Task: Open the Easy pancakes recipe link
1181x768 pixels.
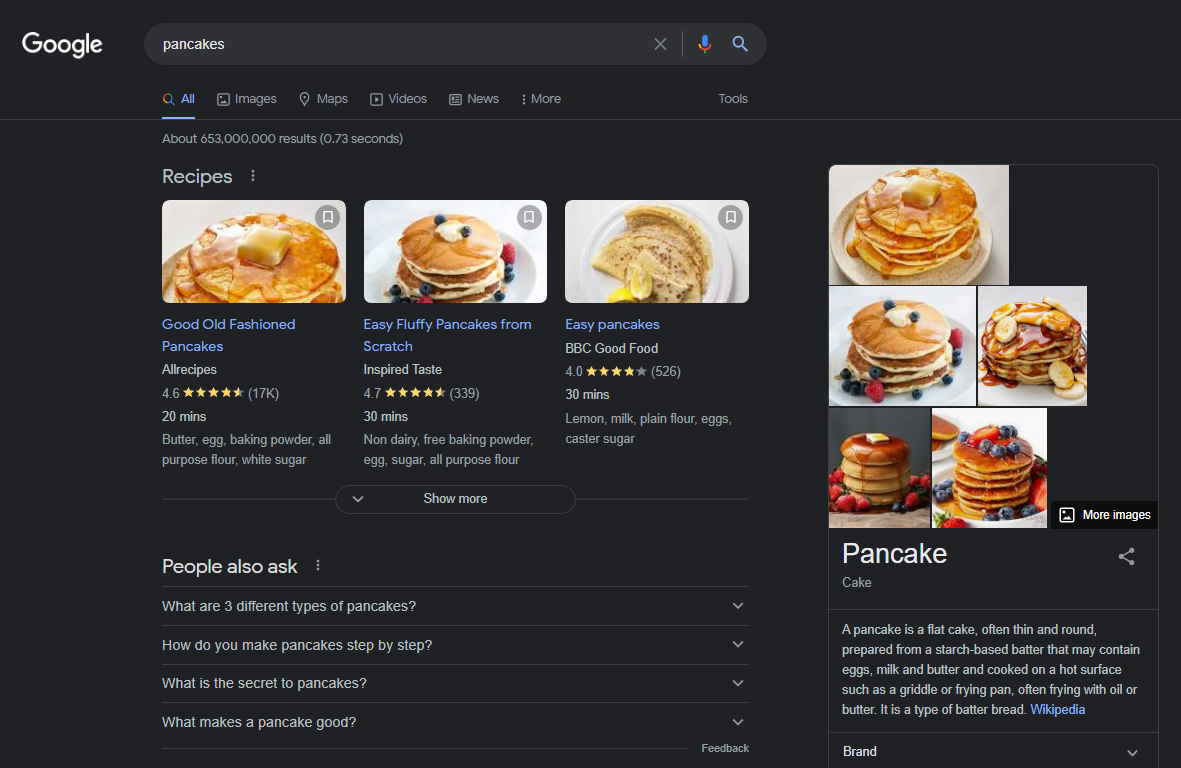Action: click(x=612, y=325)
